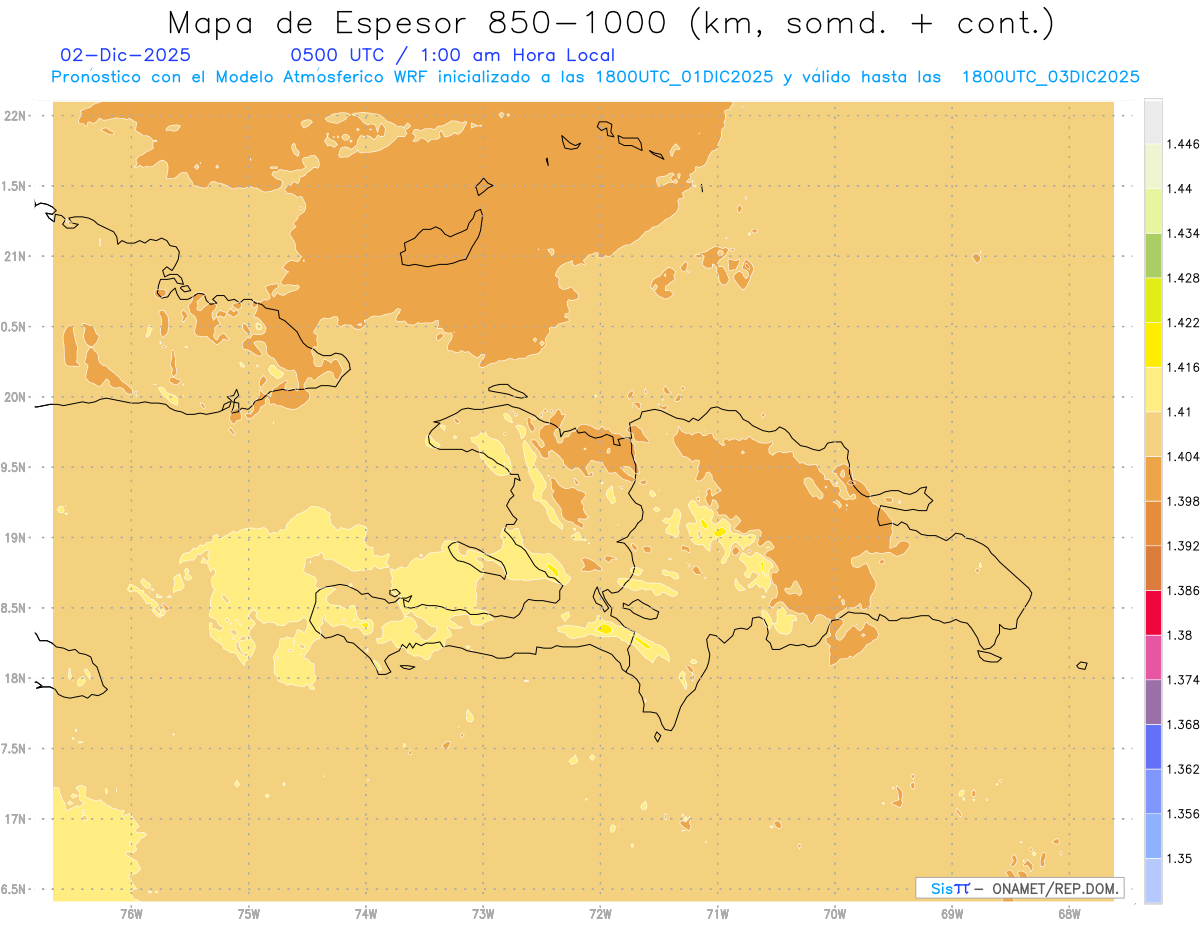Screen dimensions: 1200x927
Task: Click the legend value 1.392
Action: (x=1182, y=546)
